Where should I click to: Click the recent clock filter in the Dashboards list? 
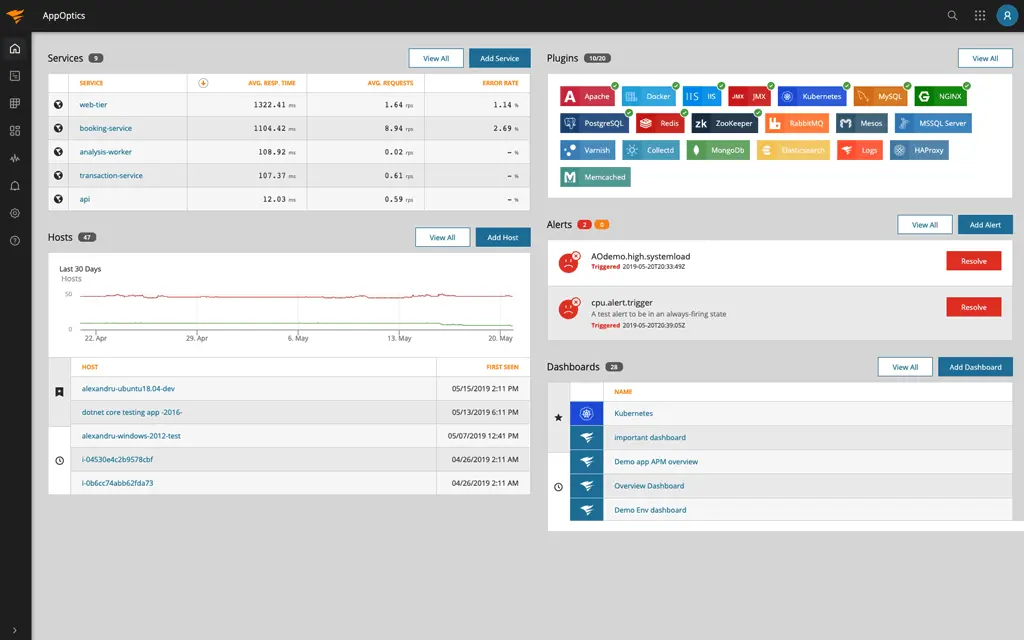pos(558,486)
